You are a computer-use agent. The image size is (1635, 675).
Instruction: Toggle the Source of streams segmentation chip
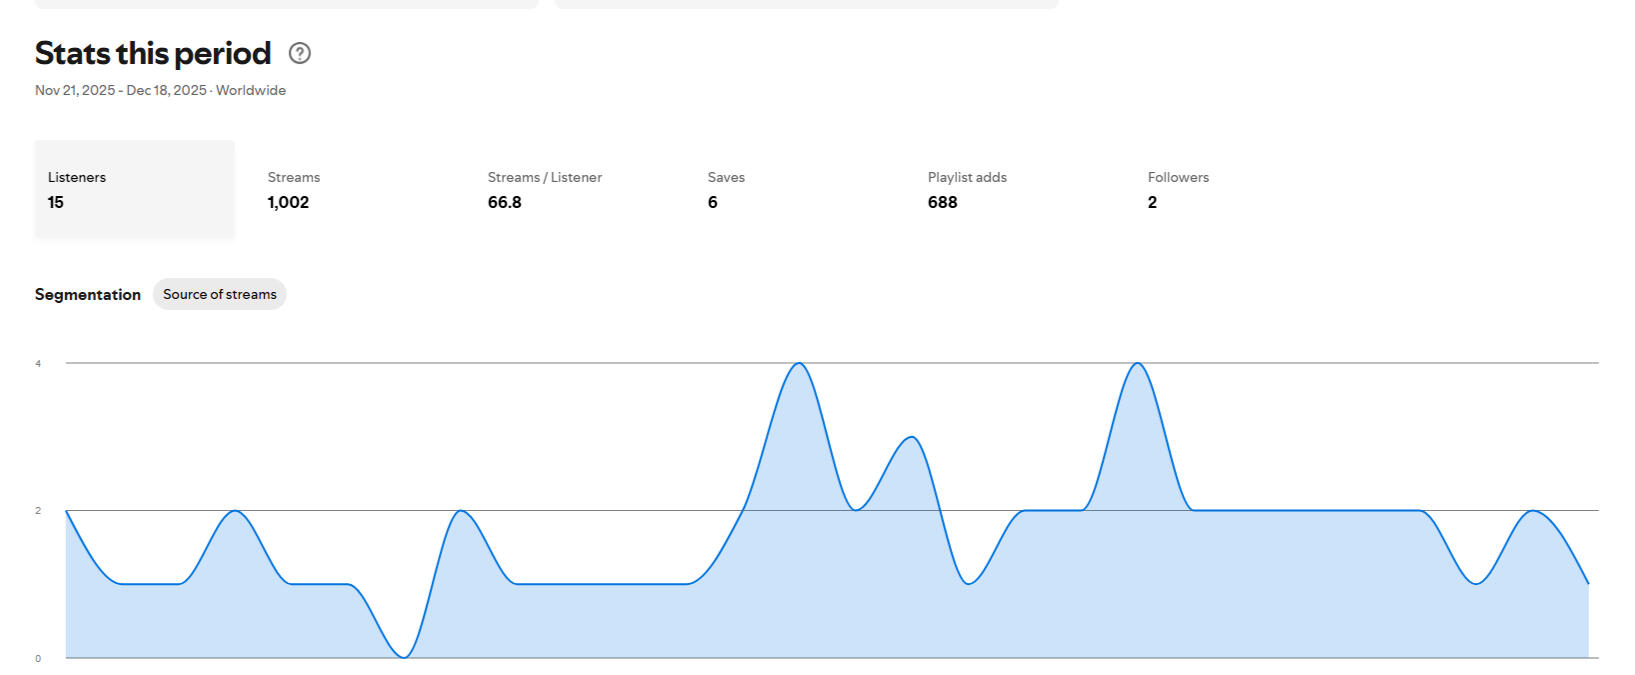219,294
